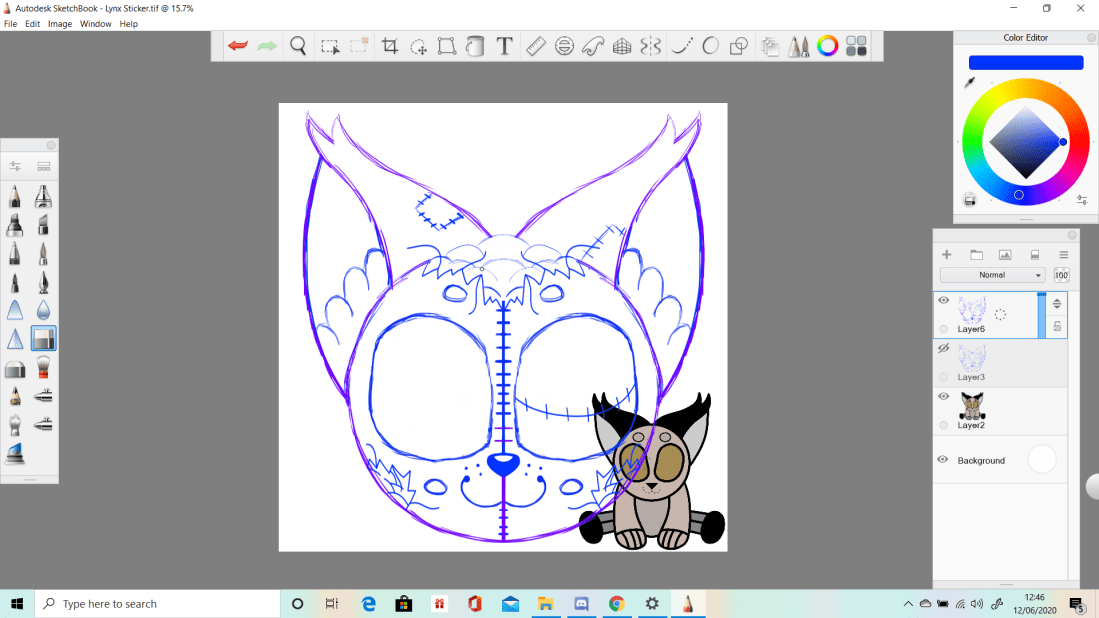Screen dimensions: 1099x618
Task: Toggle Background layer visibility
Action: click(942, 460)
